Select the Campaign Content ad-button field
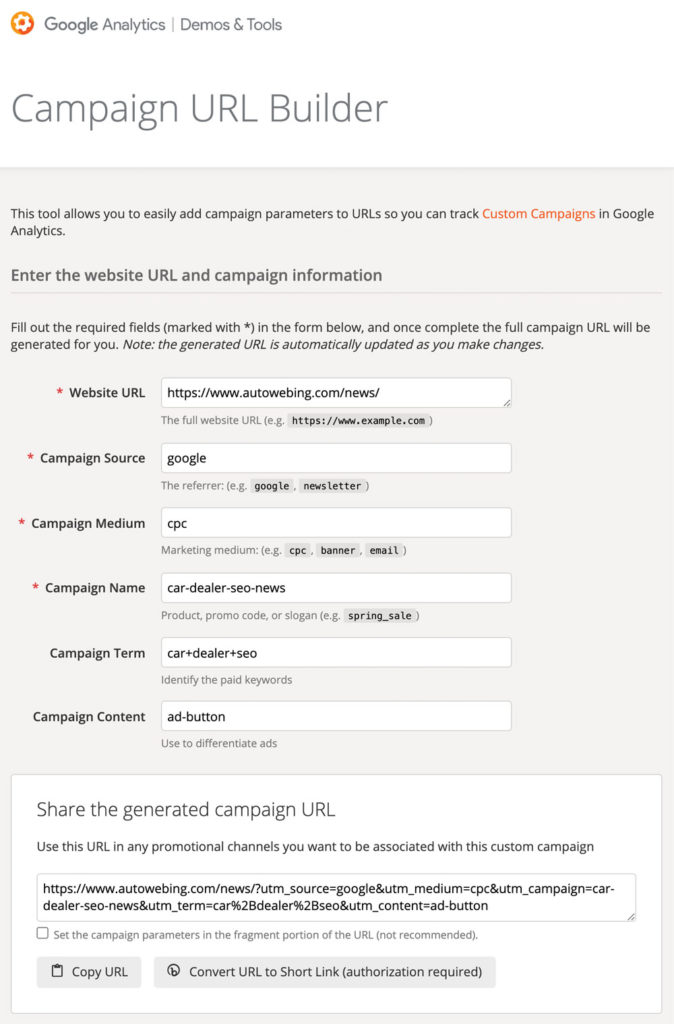 [x=336, y=716]
